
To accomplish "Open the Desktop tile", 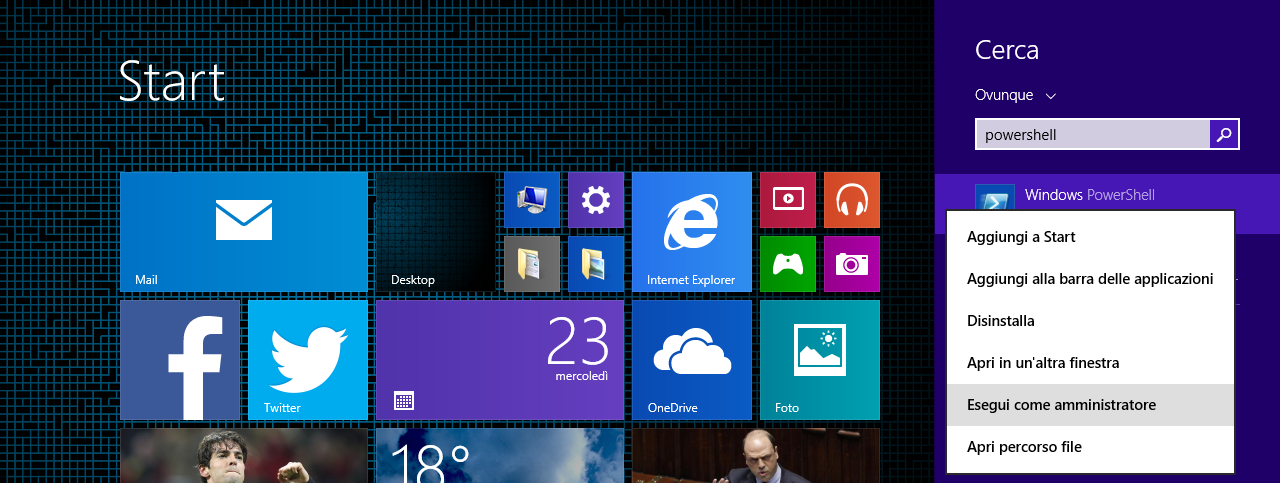I will pos(436,232).
